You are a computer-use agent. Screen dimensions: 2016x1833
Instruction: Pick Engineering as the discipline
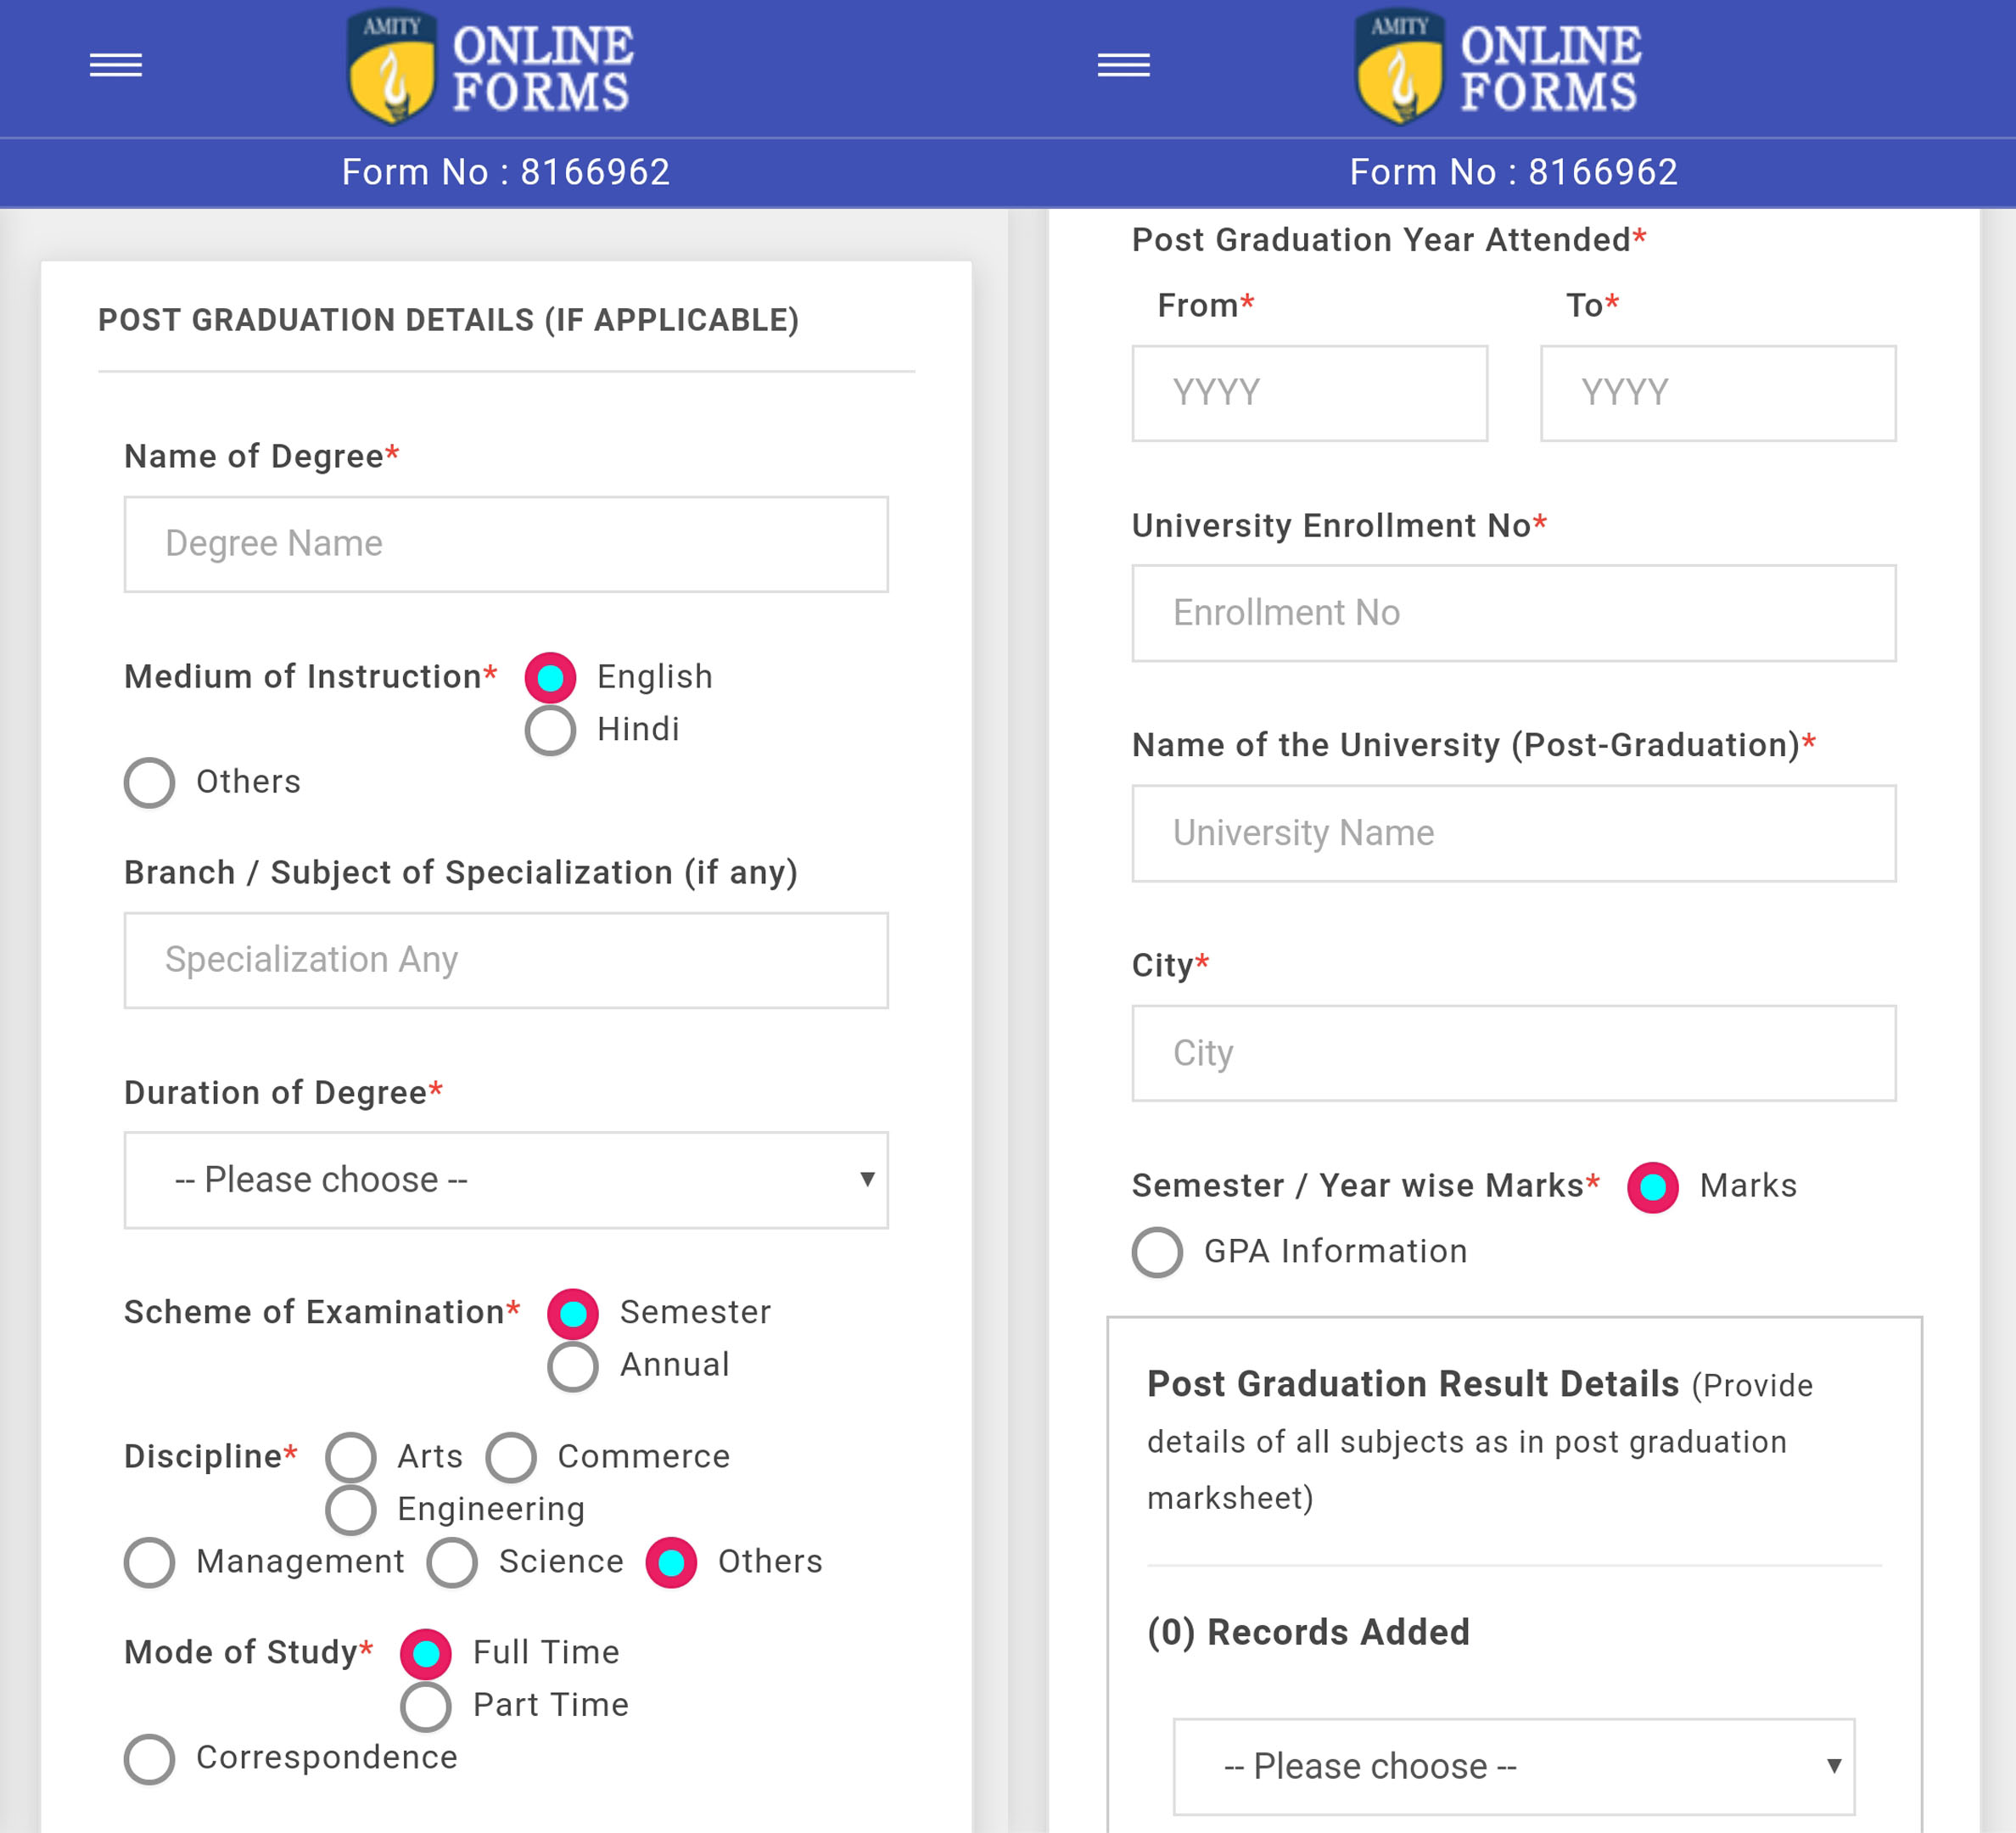coord(351,1510)
